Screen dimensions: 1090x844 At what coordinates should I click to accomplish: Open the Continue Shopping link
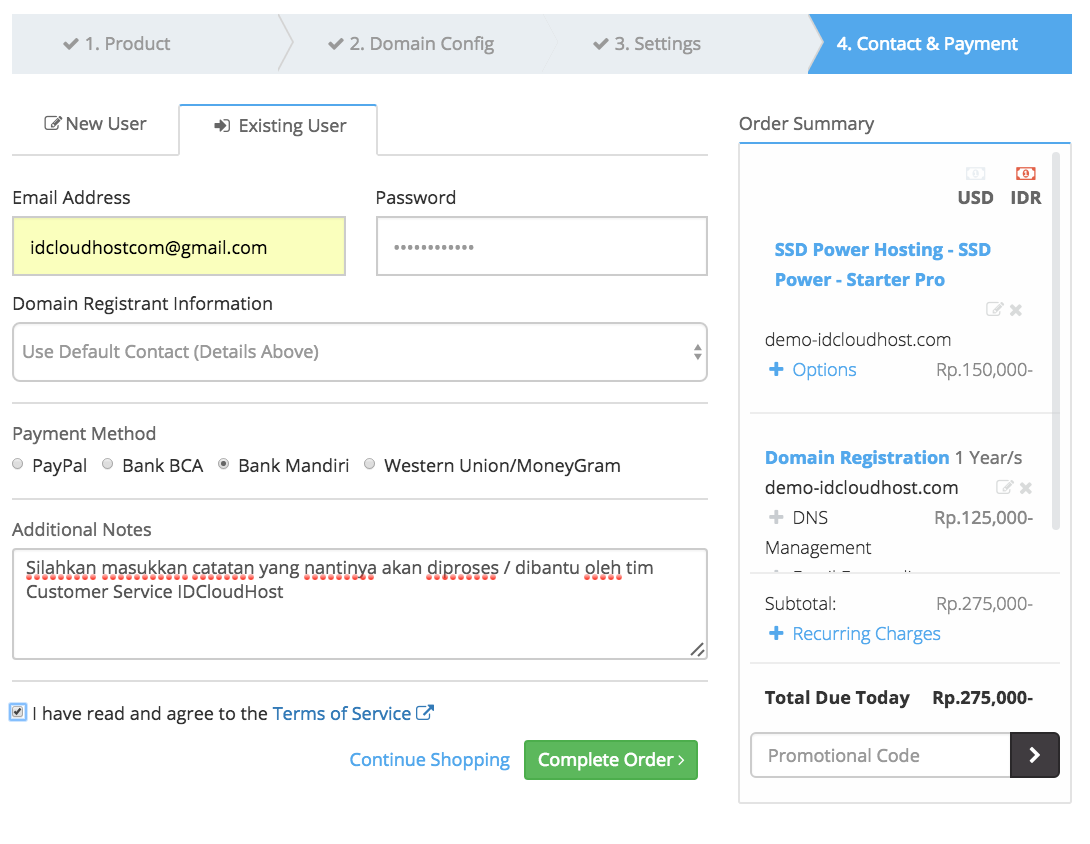point(429,760)
